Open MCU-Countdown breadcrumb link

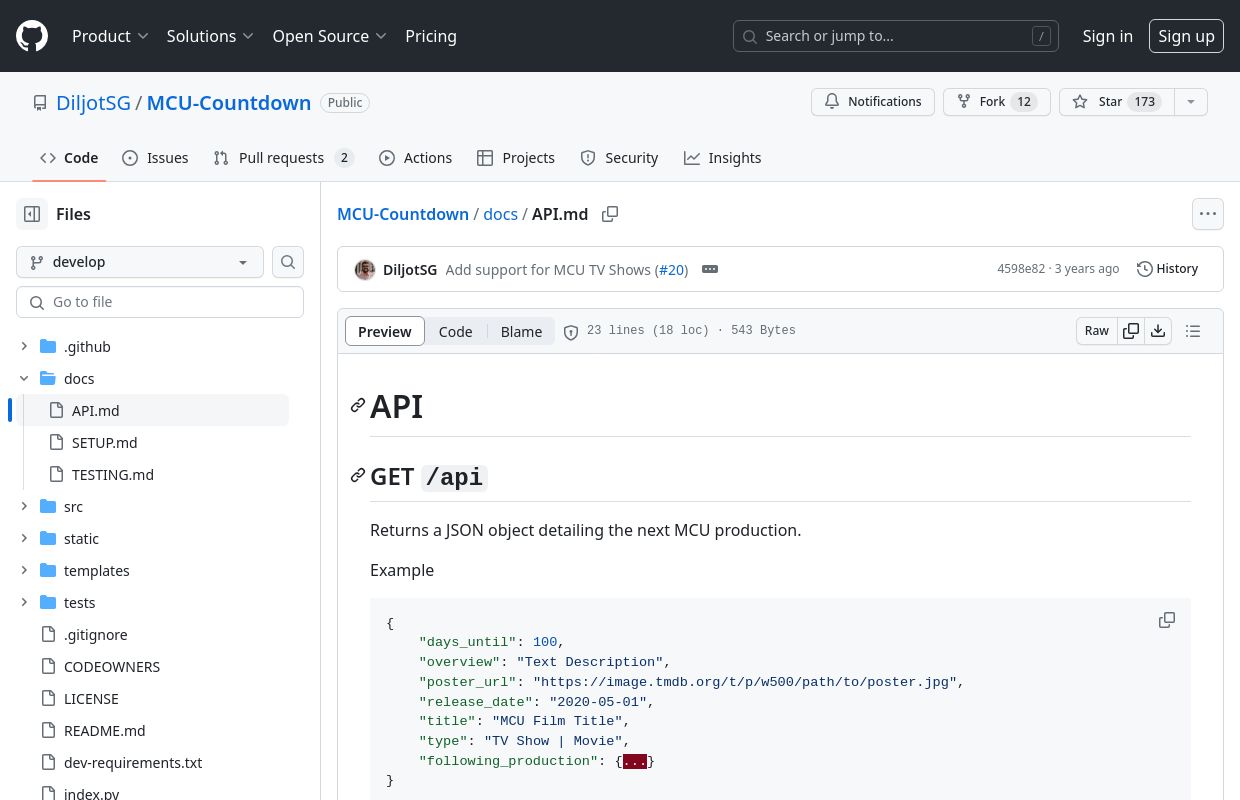403,214
